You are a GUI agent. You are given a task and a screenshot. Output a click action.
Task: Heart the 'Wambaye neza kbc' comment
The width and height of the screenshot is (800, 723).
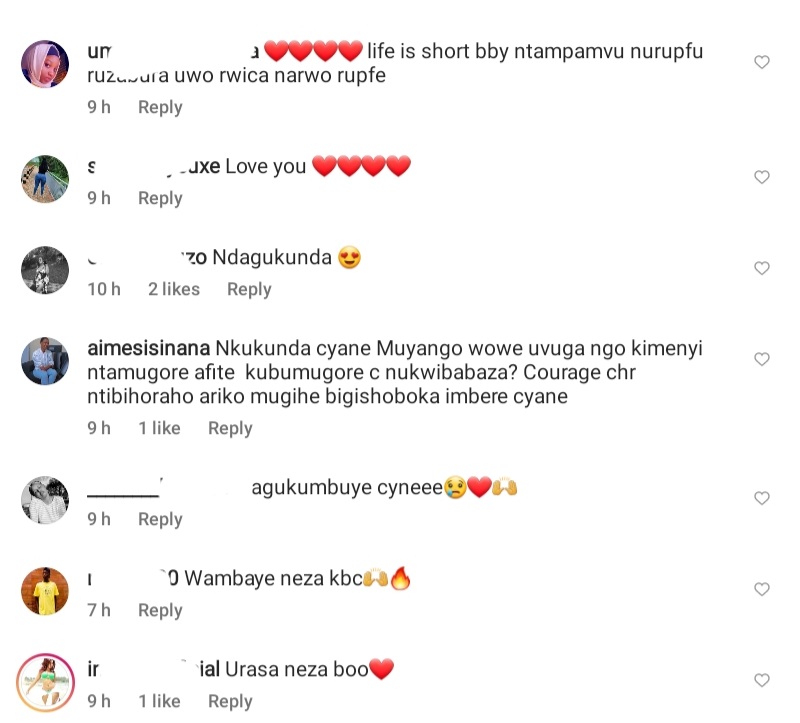tap(761, 589)
